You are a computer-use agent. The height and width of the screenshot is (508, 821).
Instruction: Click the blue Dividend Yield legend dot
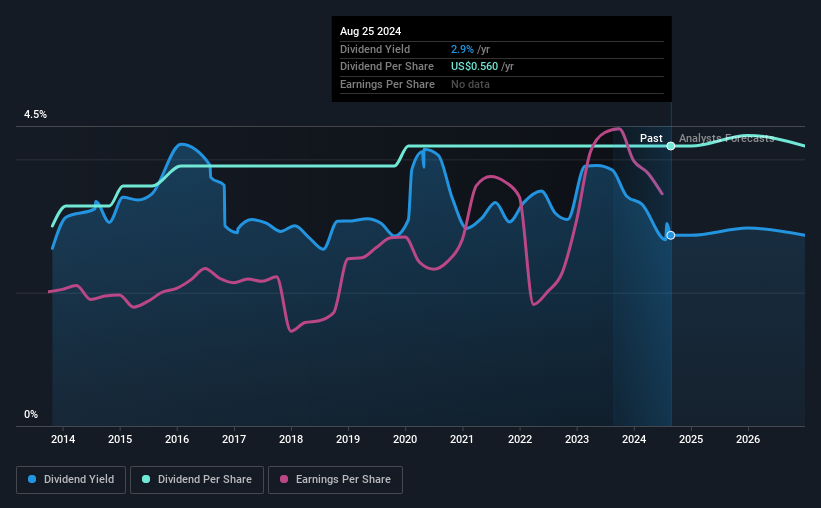[32, 479]
